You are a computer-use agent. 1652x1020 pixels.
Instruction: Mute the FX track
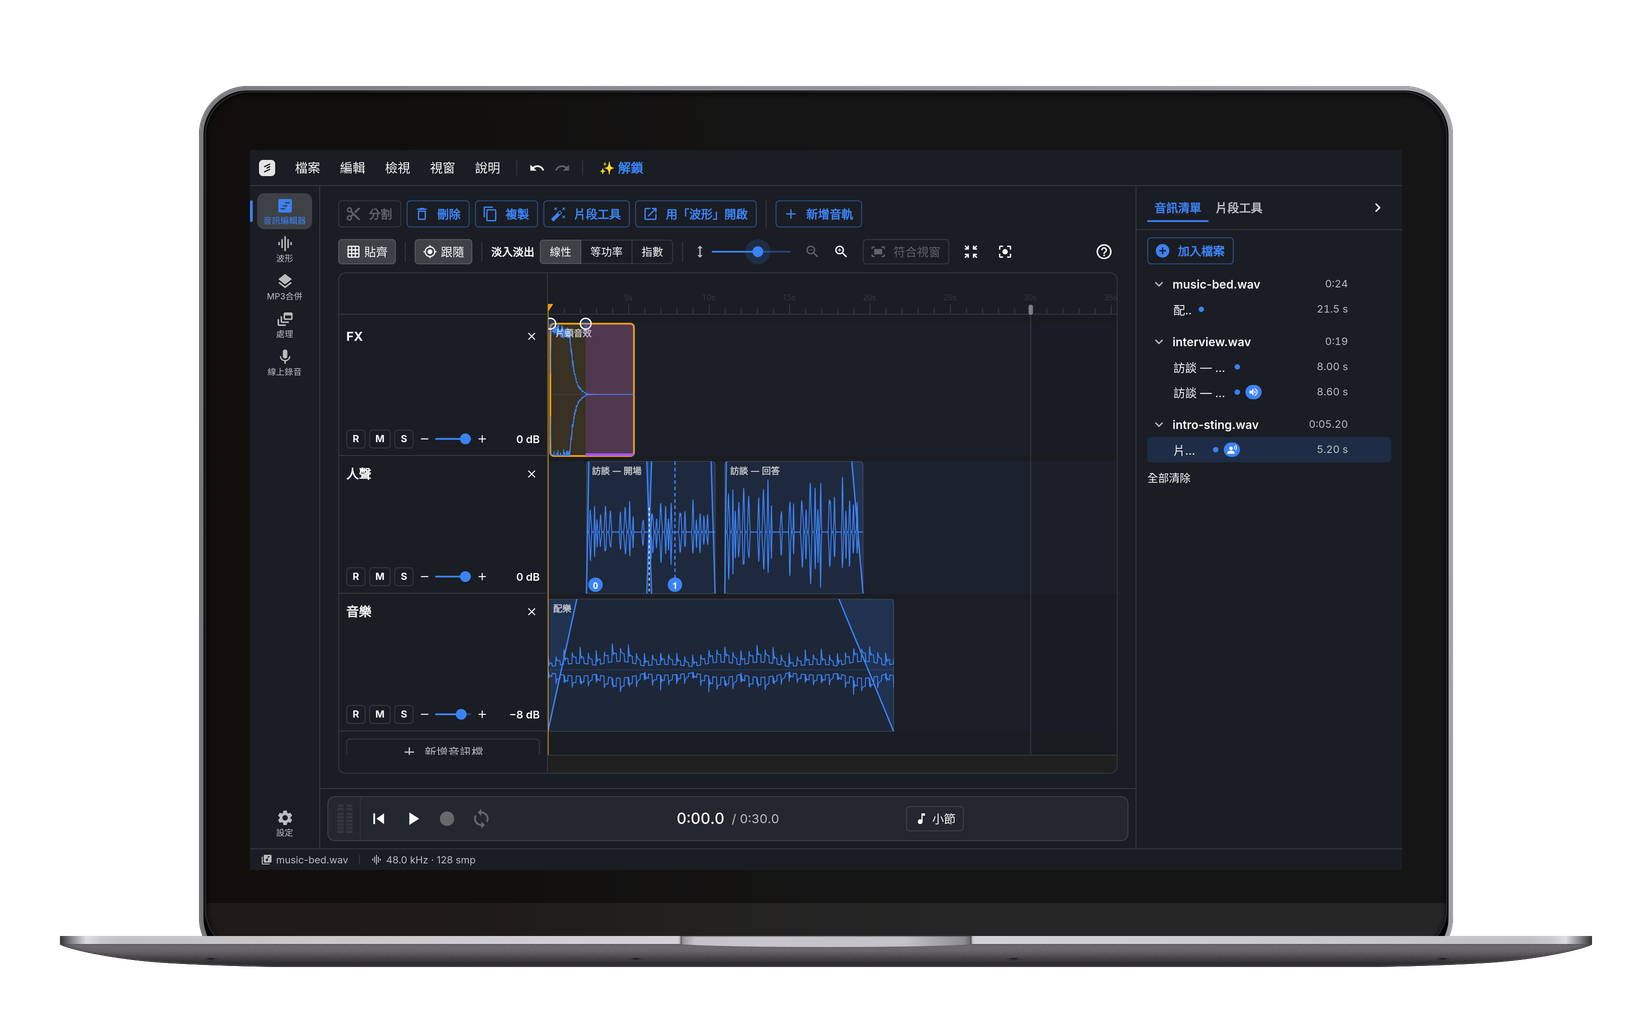coord(380,439)
